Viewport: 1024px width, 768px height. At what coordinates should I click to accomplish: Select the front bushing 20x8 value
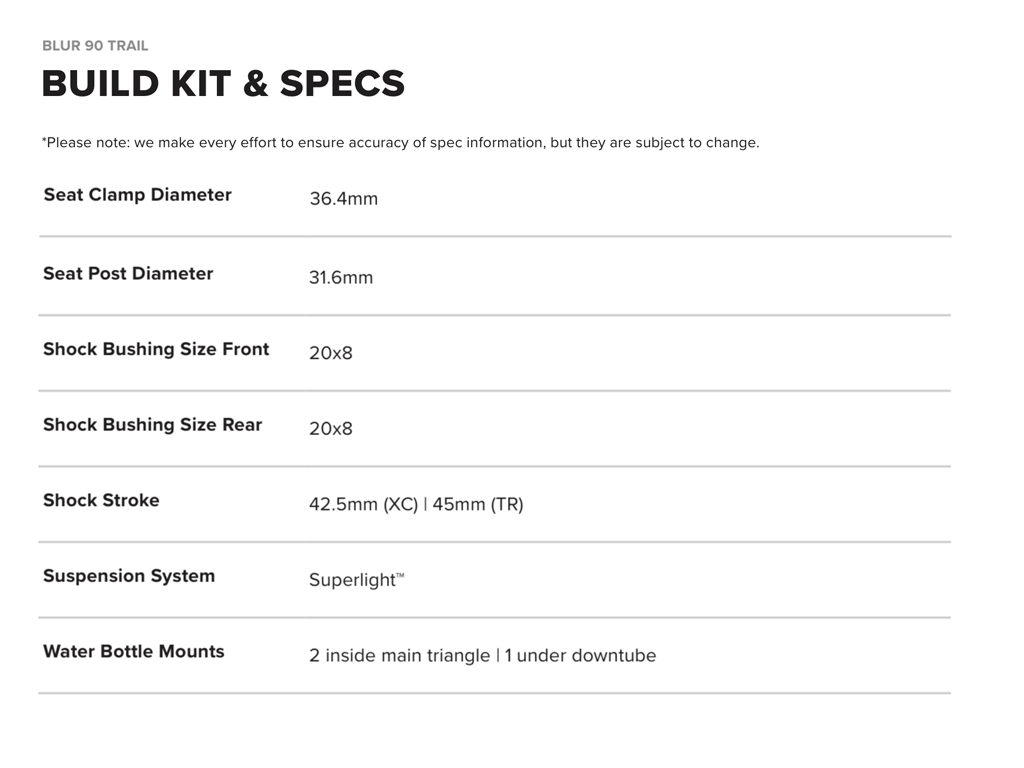(330, 353)
